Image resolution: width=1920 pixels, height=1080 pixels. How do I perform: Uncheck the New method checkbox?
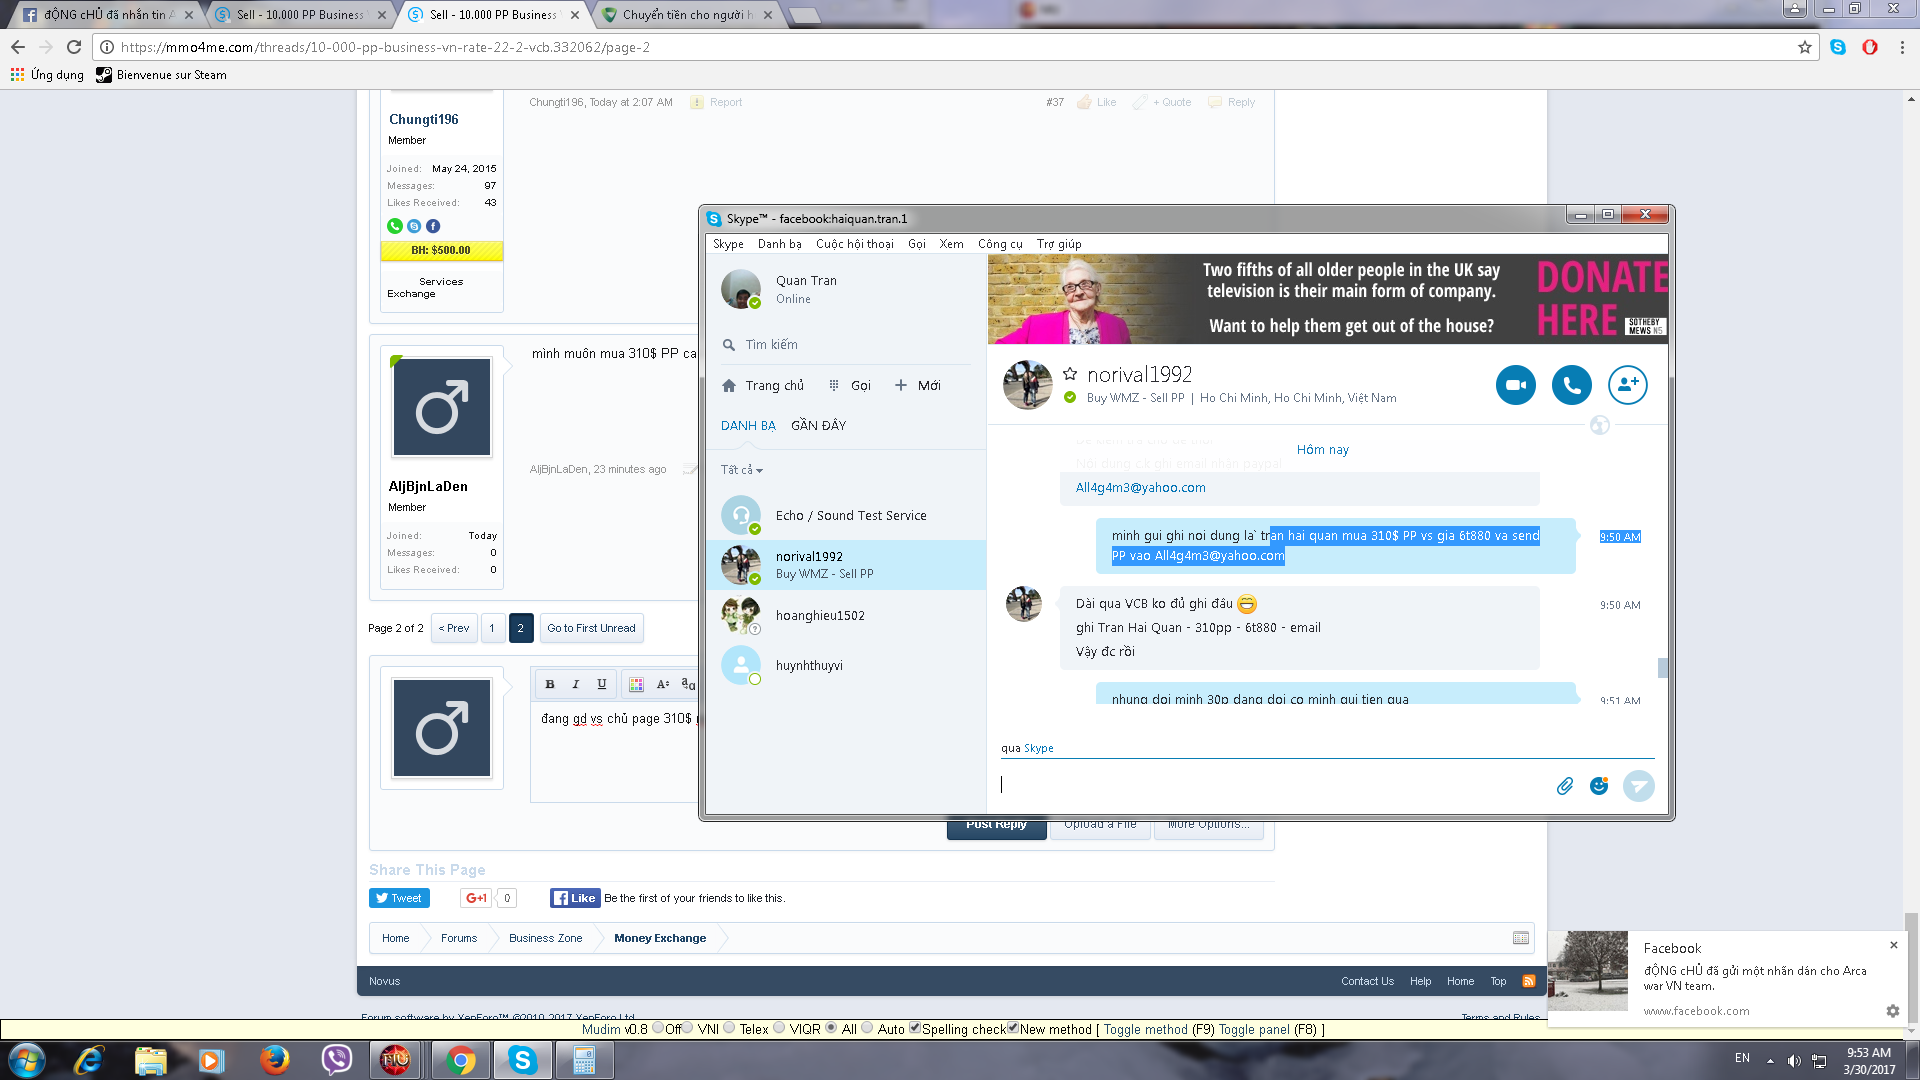[x=1012, y=1028]
